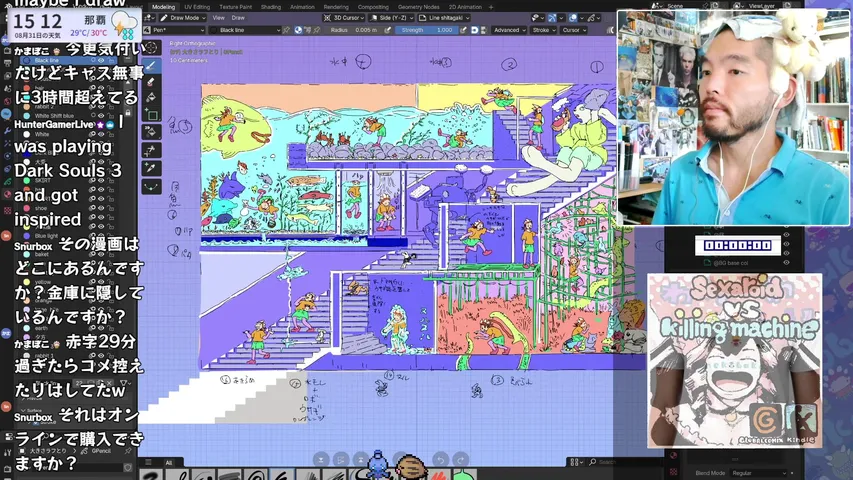Toggle the overlays button in header

[573, 18]
